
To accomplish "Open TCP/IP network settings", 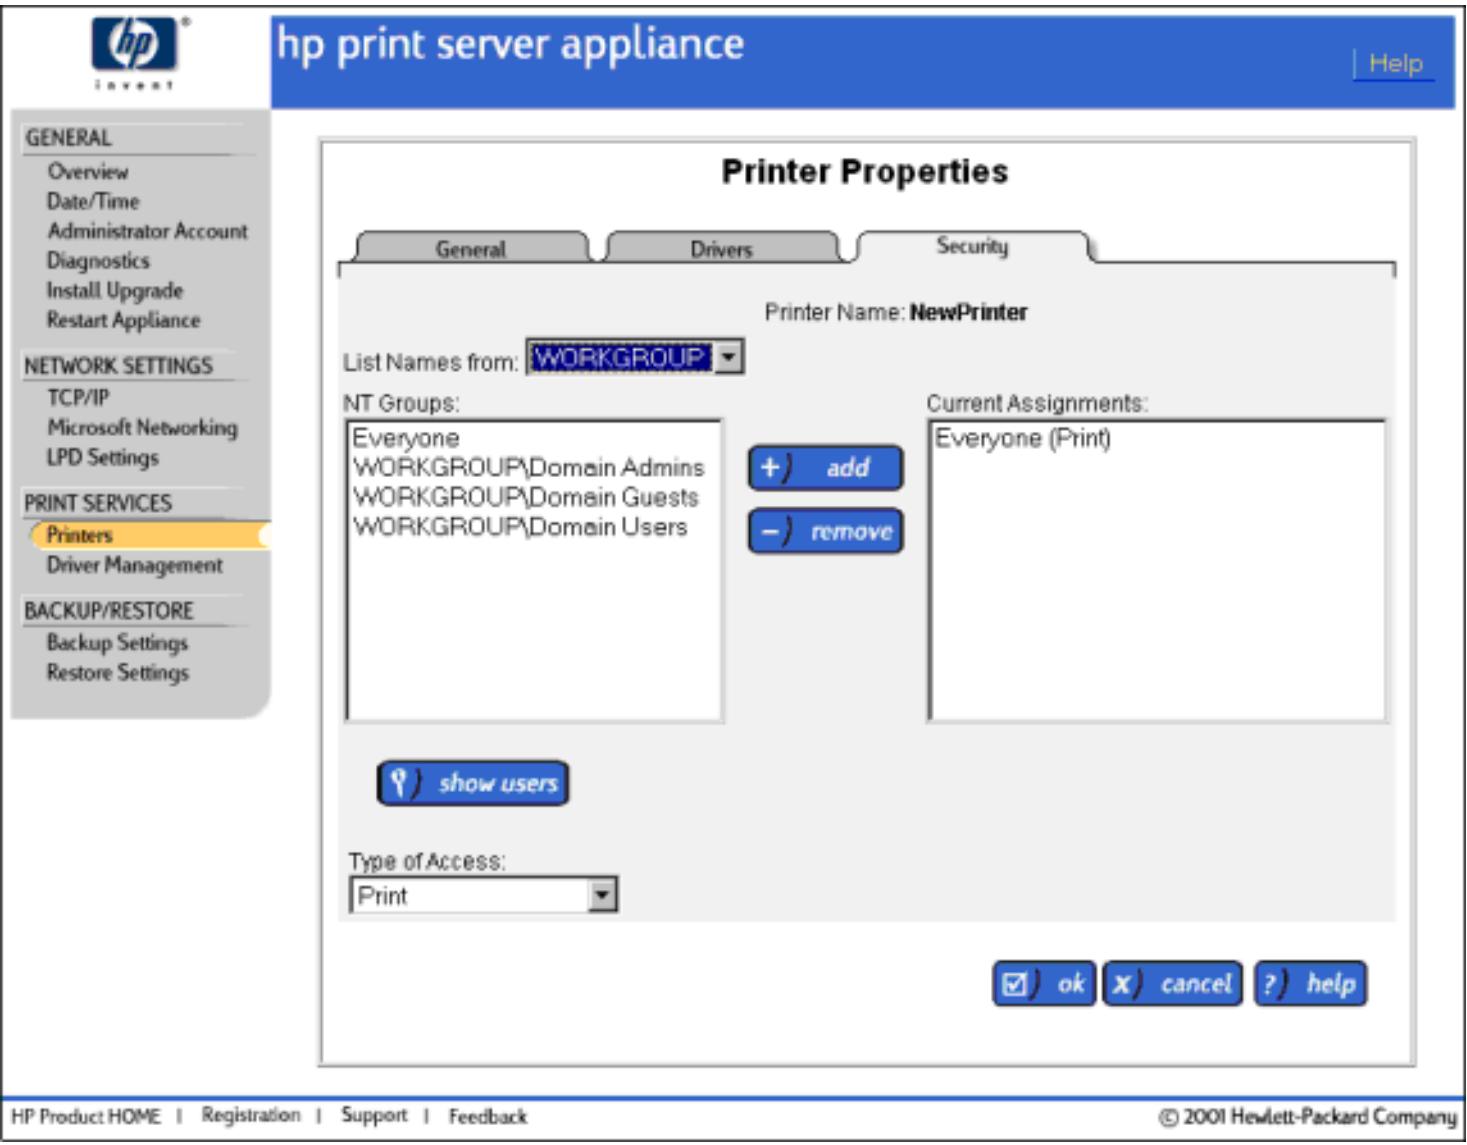I will coord(78,397).
